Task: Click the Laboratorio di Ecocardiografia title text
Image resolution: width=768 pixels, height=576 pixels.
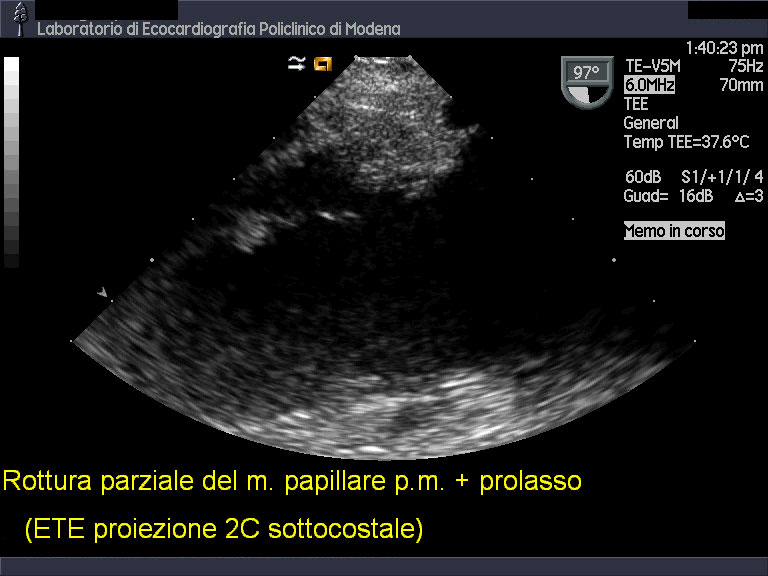Action: pos(218,29)
